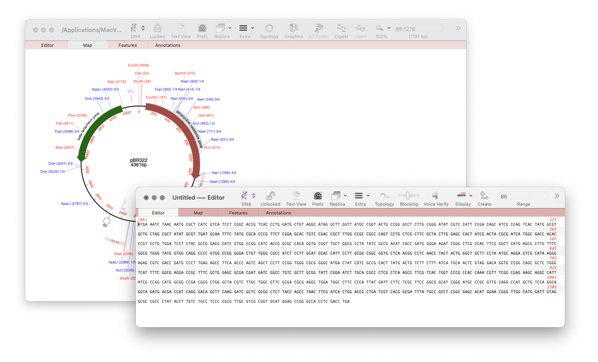Expand the Display dropdown arrow
This screenshot has height=362, width=598.
pyautogui.click(x=470, y=196)
